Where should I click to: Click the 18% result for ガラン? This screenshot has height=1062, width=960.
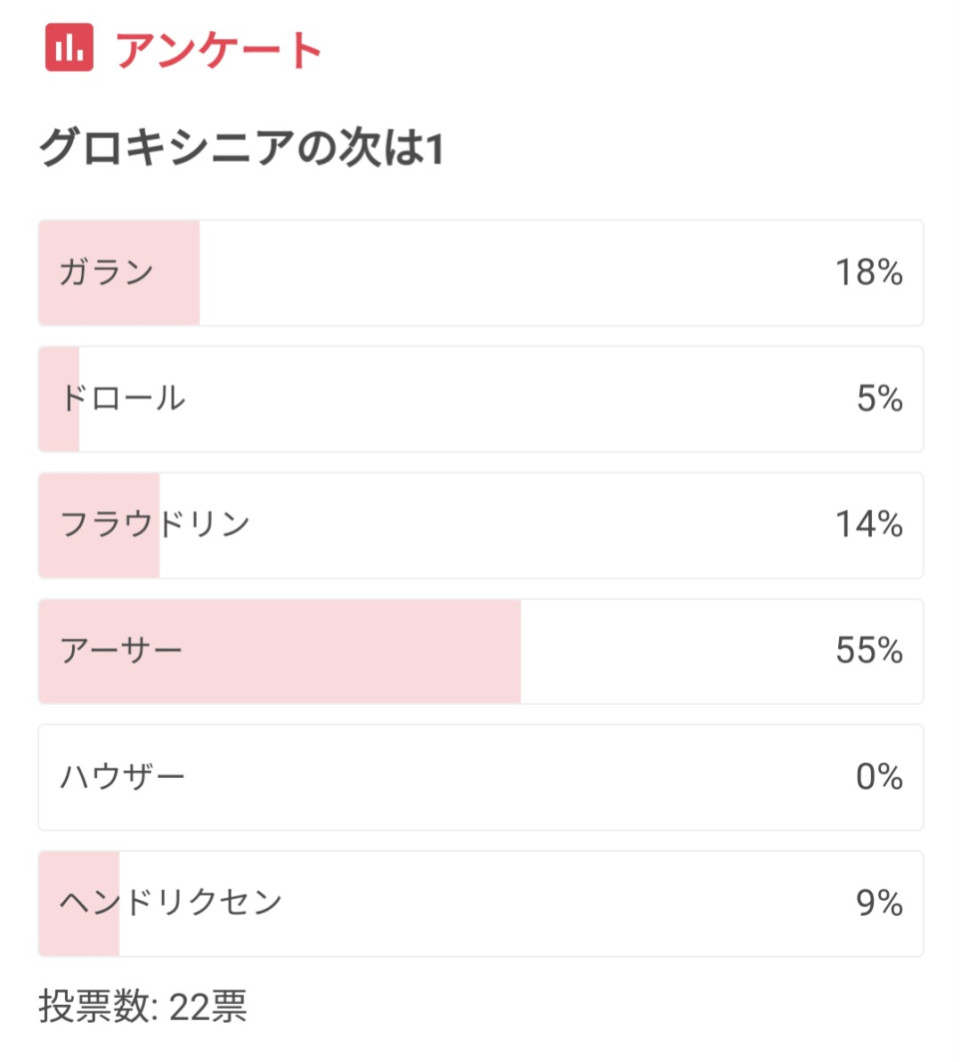(869, 272)
